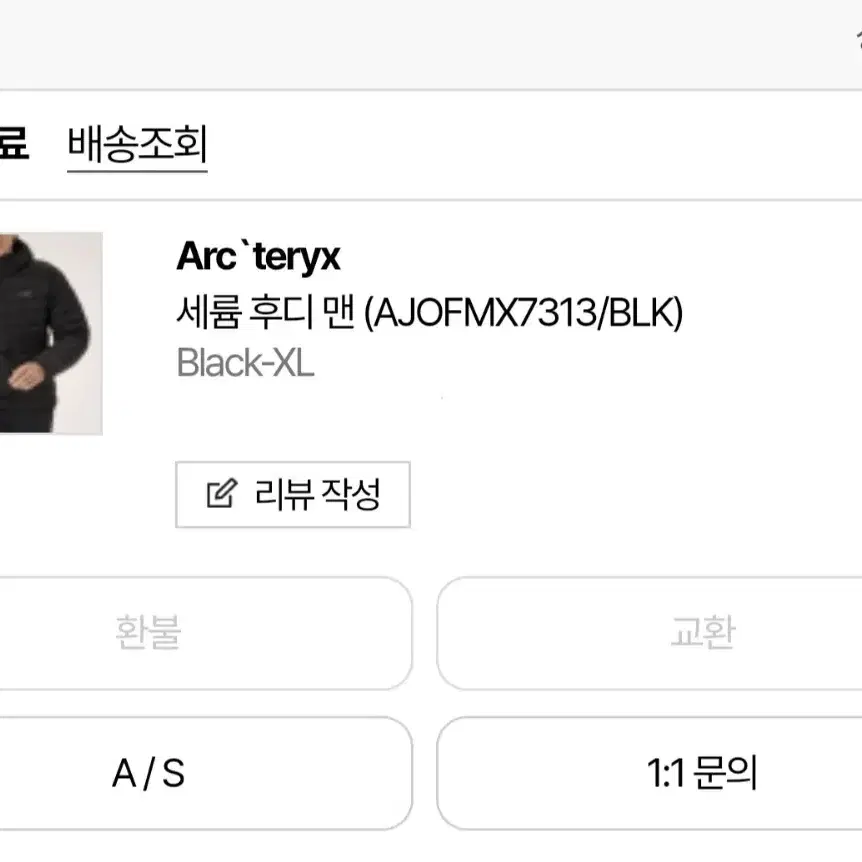Image resolution: width=862 pixels, height=862 pixels.
Task: Select the 환불 refund button
Action: [205, 633]
